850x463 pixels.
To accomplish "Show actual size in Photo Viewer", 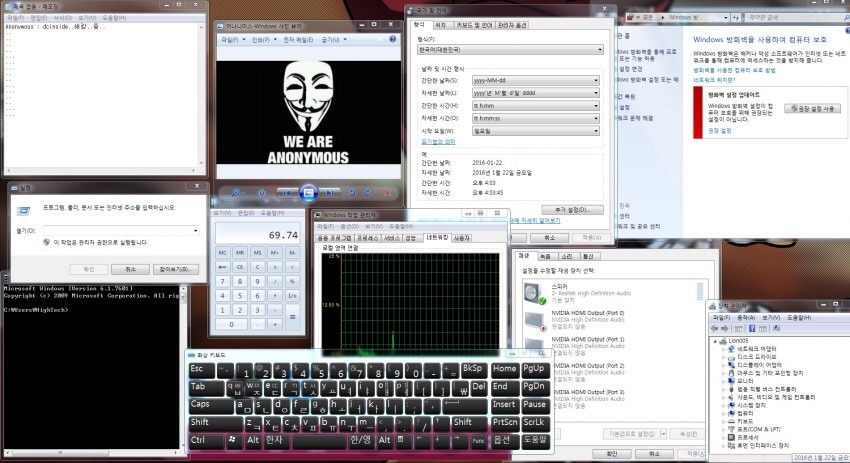I will [262, 193].
